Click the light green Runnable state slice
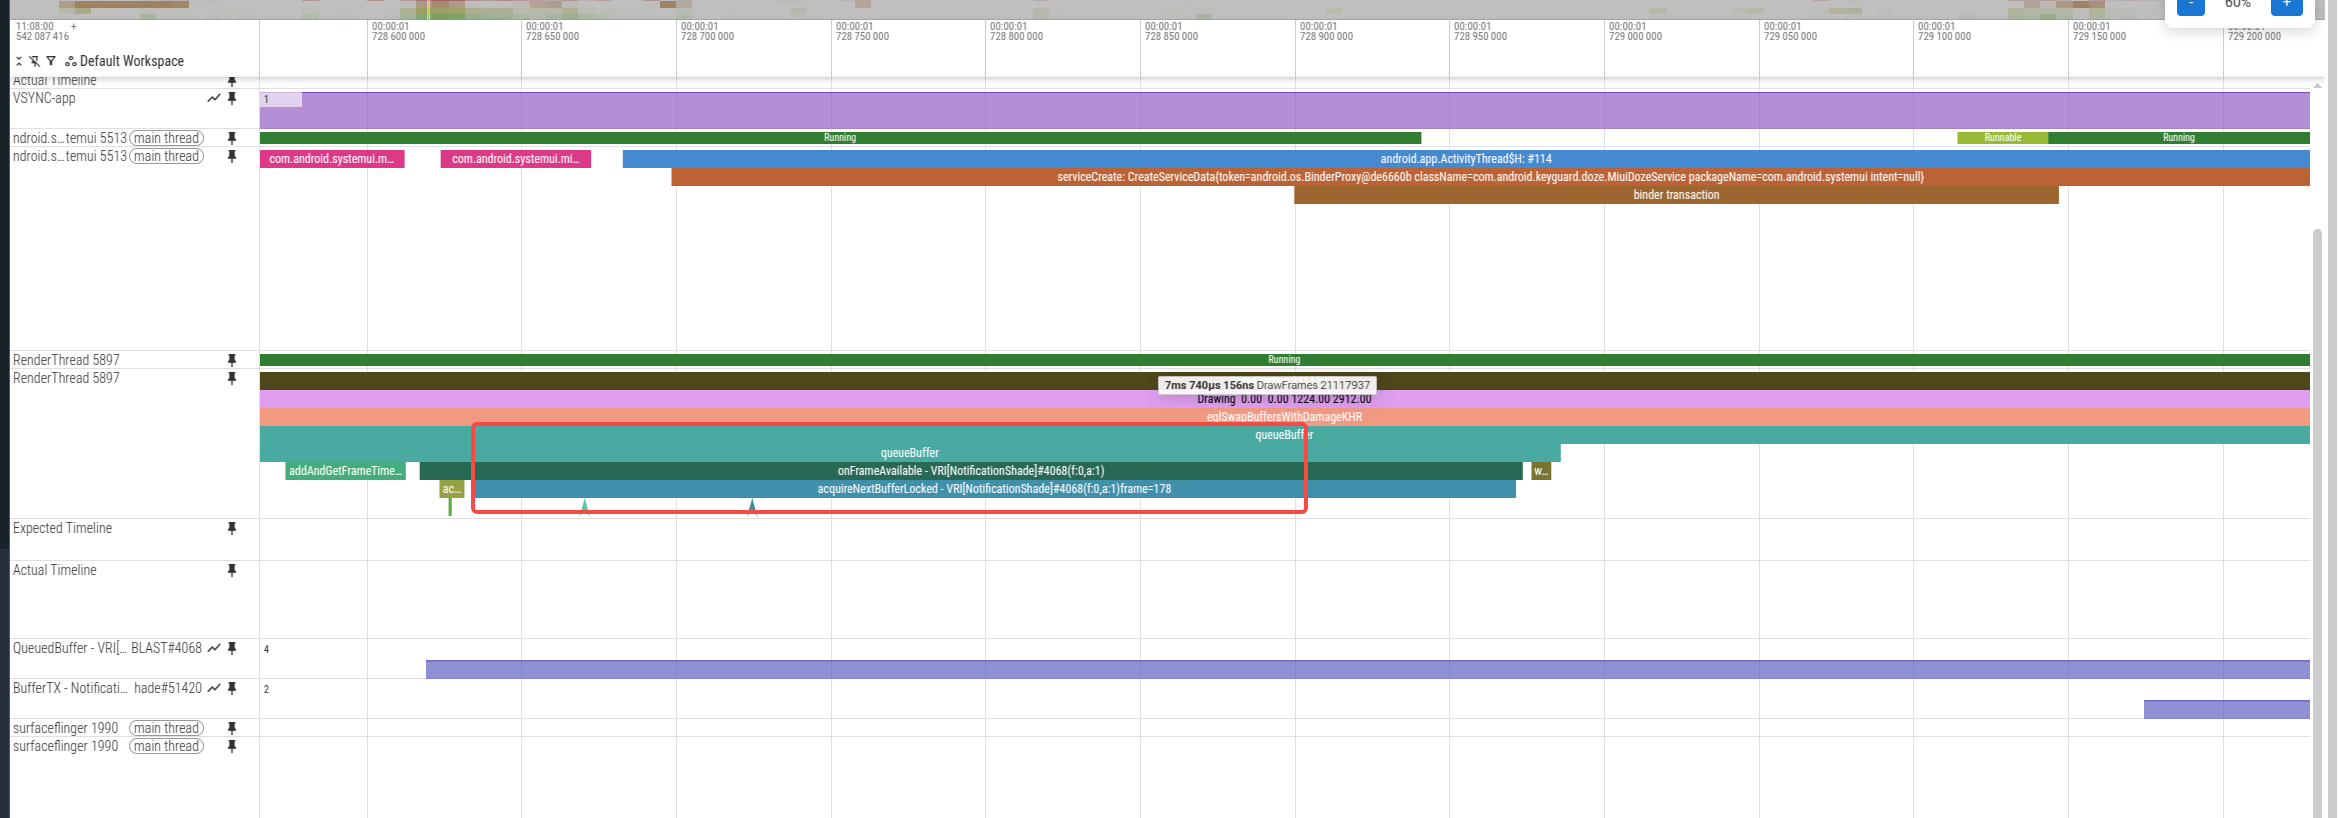 (x=2002, y=138)
